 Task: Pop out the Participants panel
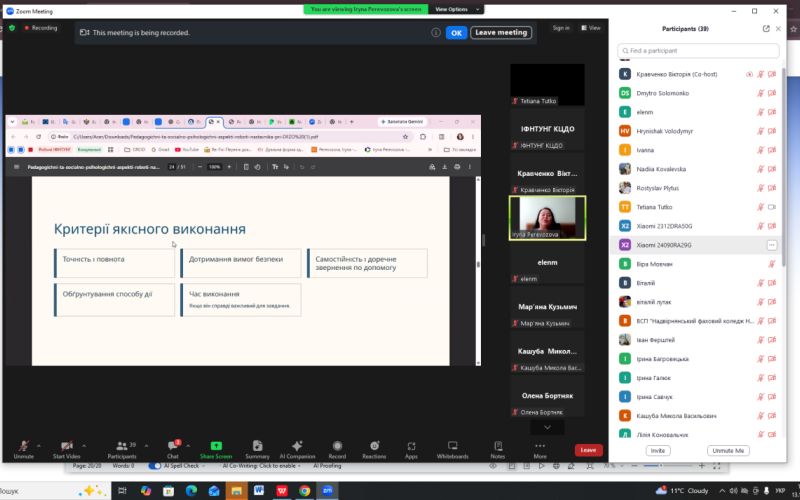[x=766, y=29]
